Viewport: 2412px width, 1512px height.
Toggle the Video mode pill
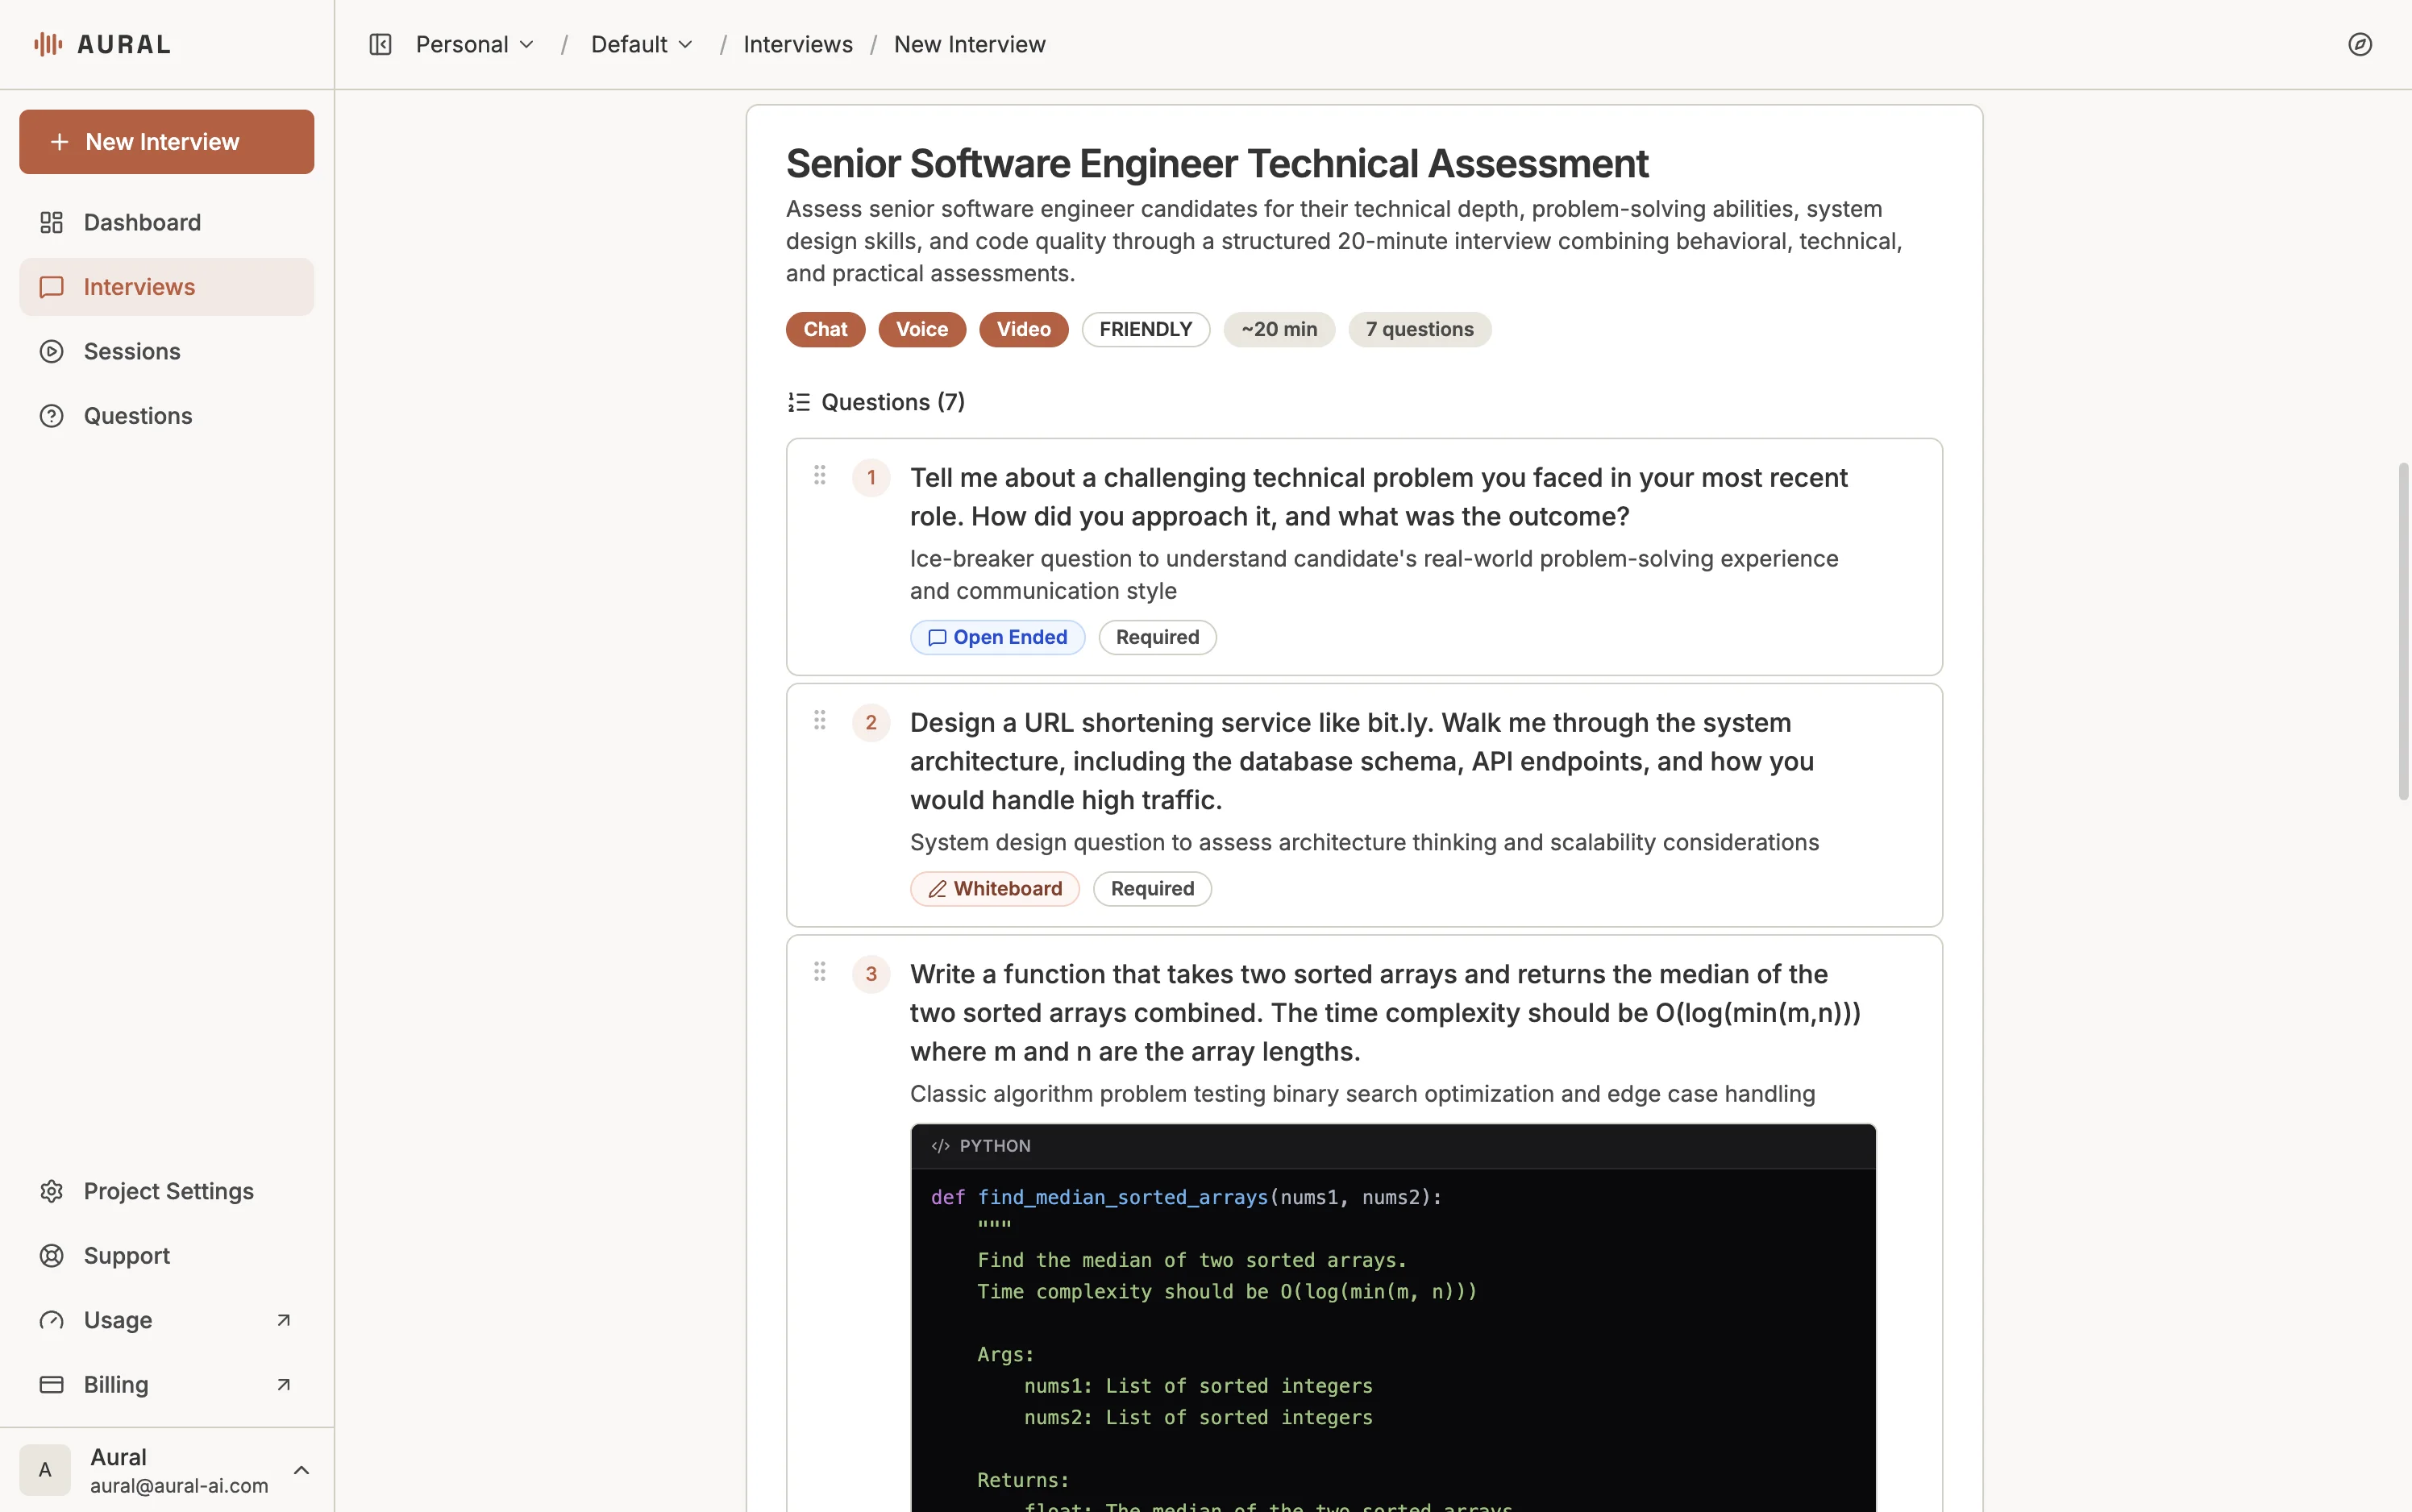point(1023,329)
